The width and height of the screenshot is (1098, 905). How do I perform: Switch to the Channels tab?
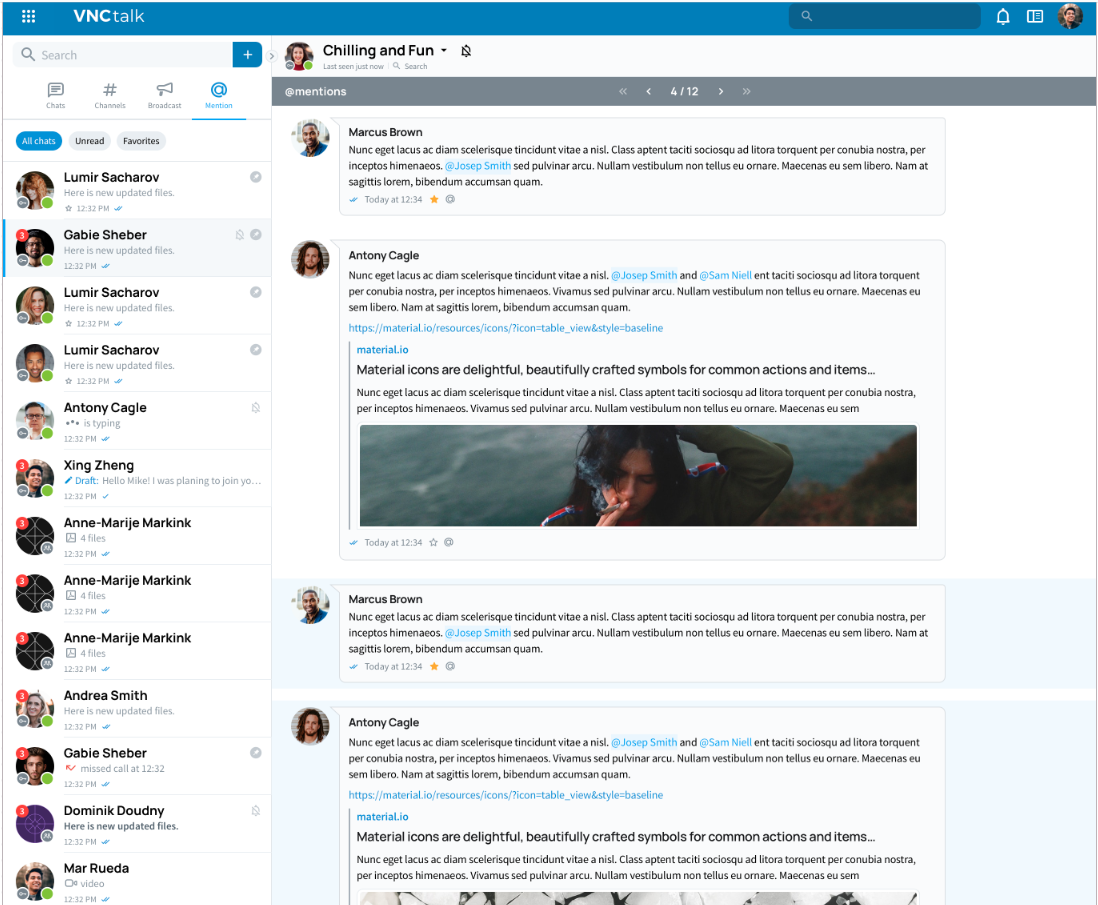[110, 95]
